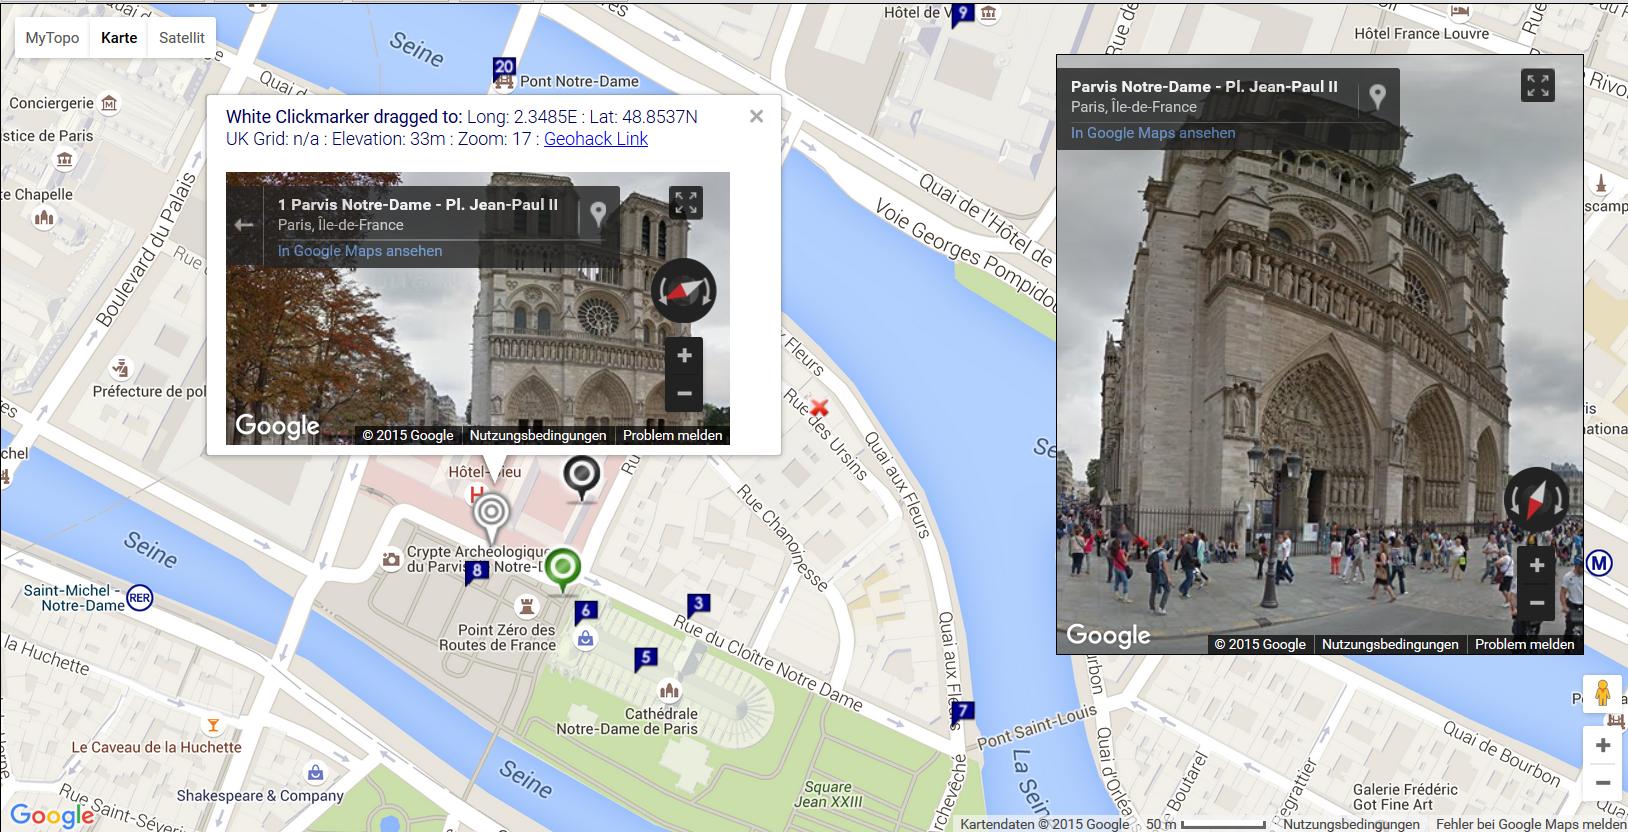Select the Karte map type
This screenshot has width=1628, height=832.
pos(119,38)
